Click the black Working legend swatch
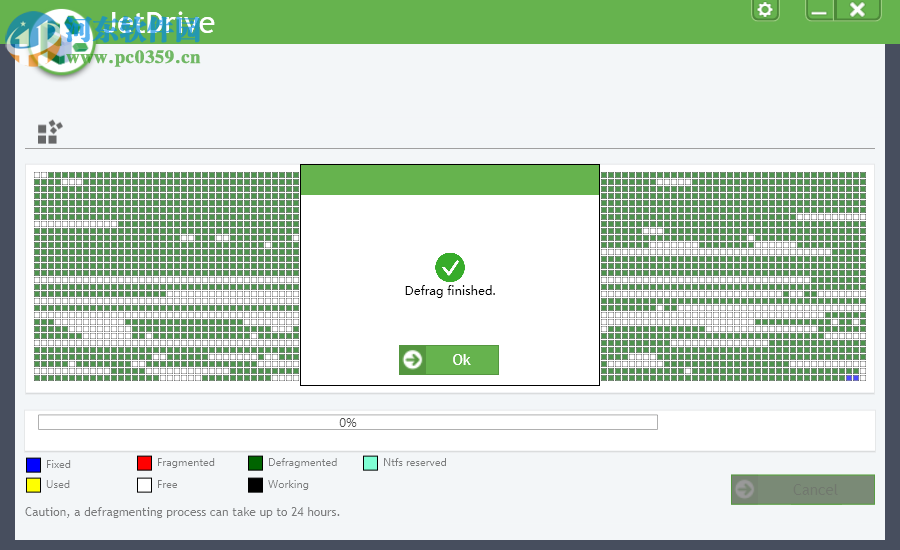 (x=255, y=485)
